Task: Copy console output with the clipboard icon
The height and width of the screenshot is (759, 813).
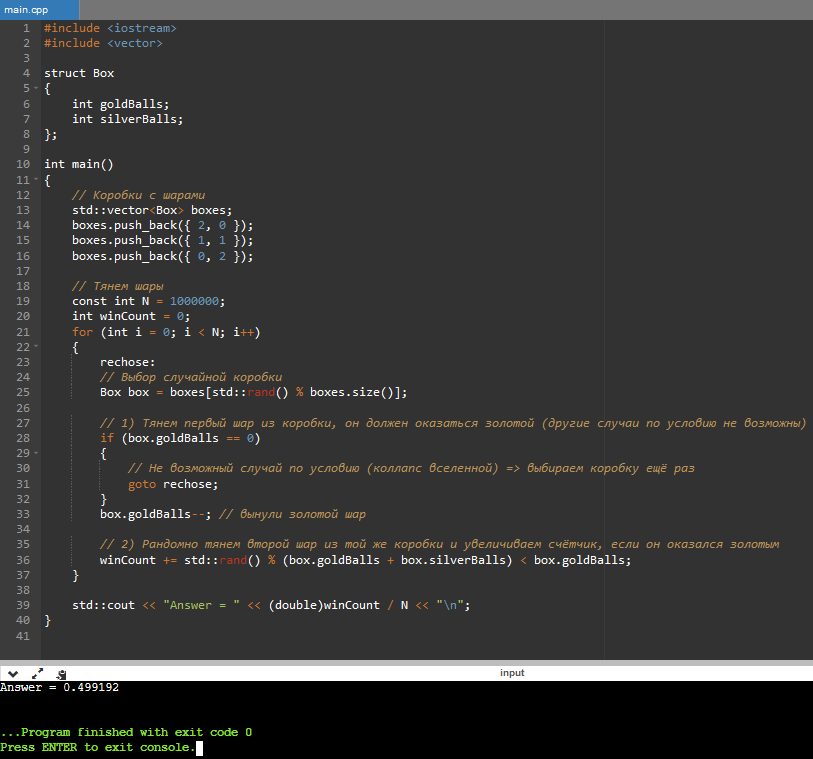Action: click(x=62, y=673)
